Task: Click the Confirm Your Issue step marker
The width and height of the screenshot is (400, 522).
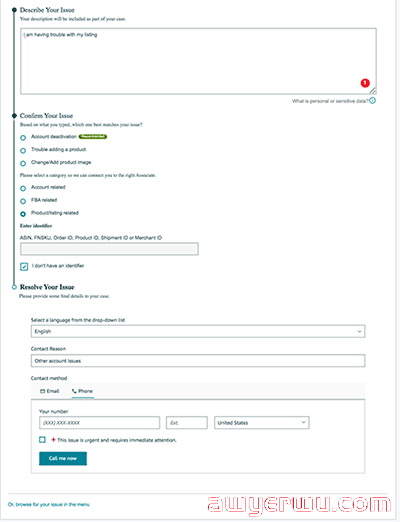Action: tap(14, 116)
